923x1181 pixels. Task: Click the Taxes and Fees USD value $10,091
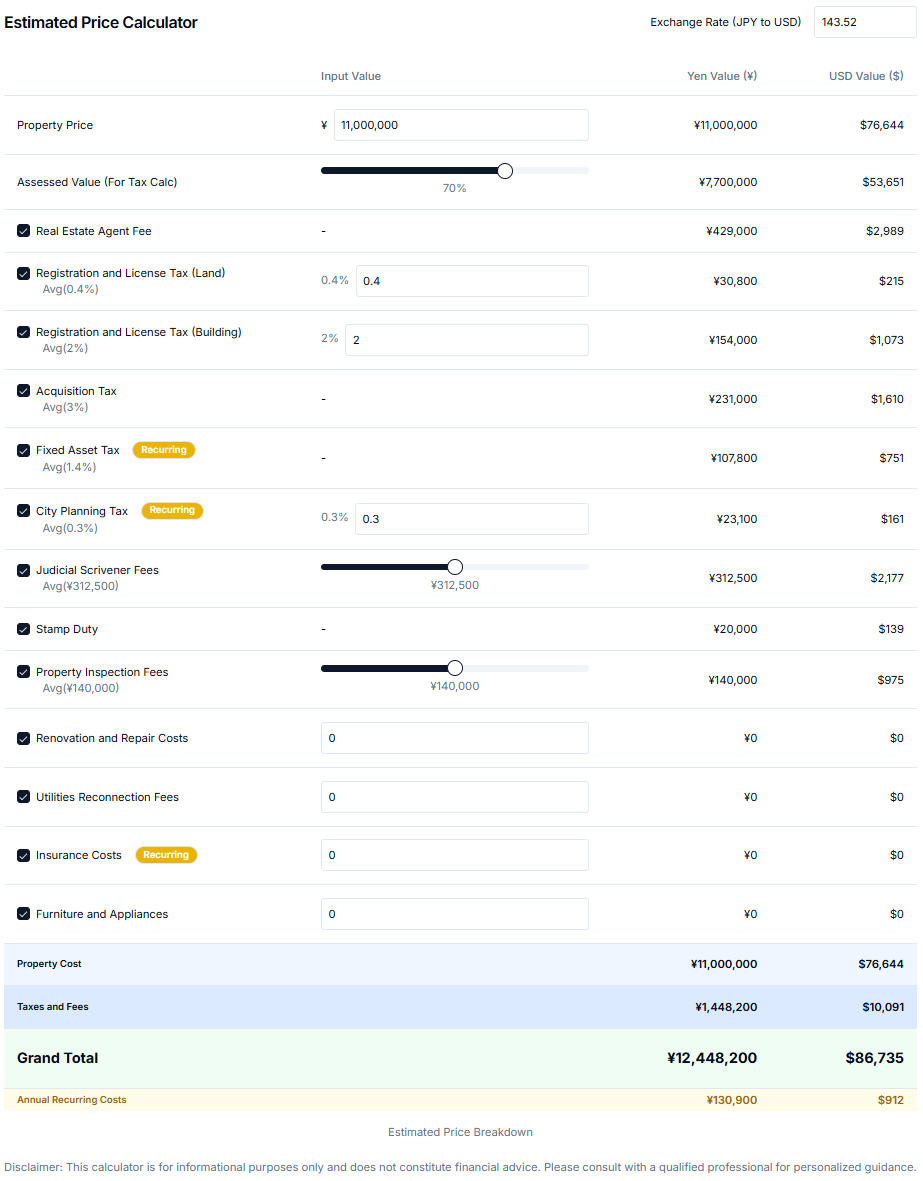883,1007
